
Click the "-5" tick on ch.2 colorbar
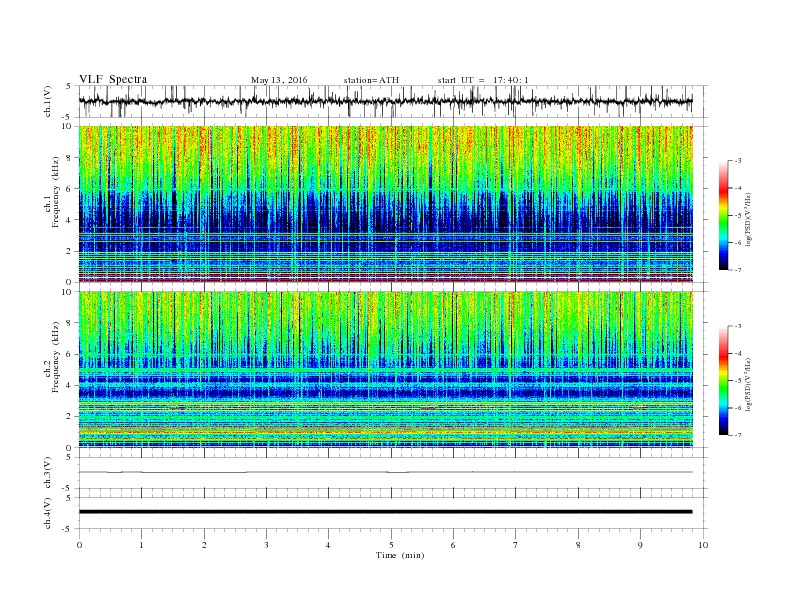coord(738,381)
